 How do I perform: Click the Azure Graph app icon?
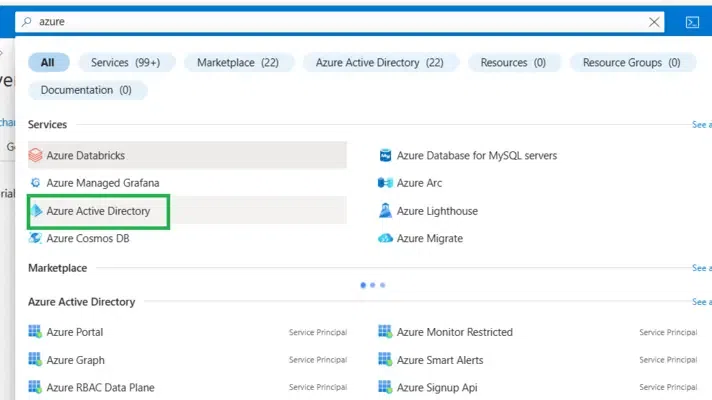[x=35, y=360]
